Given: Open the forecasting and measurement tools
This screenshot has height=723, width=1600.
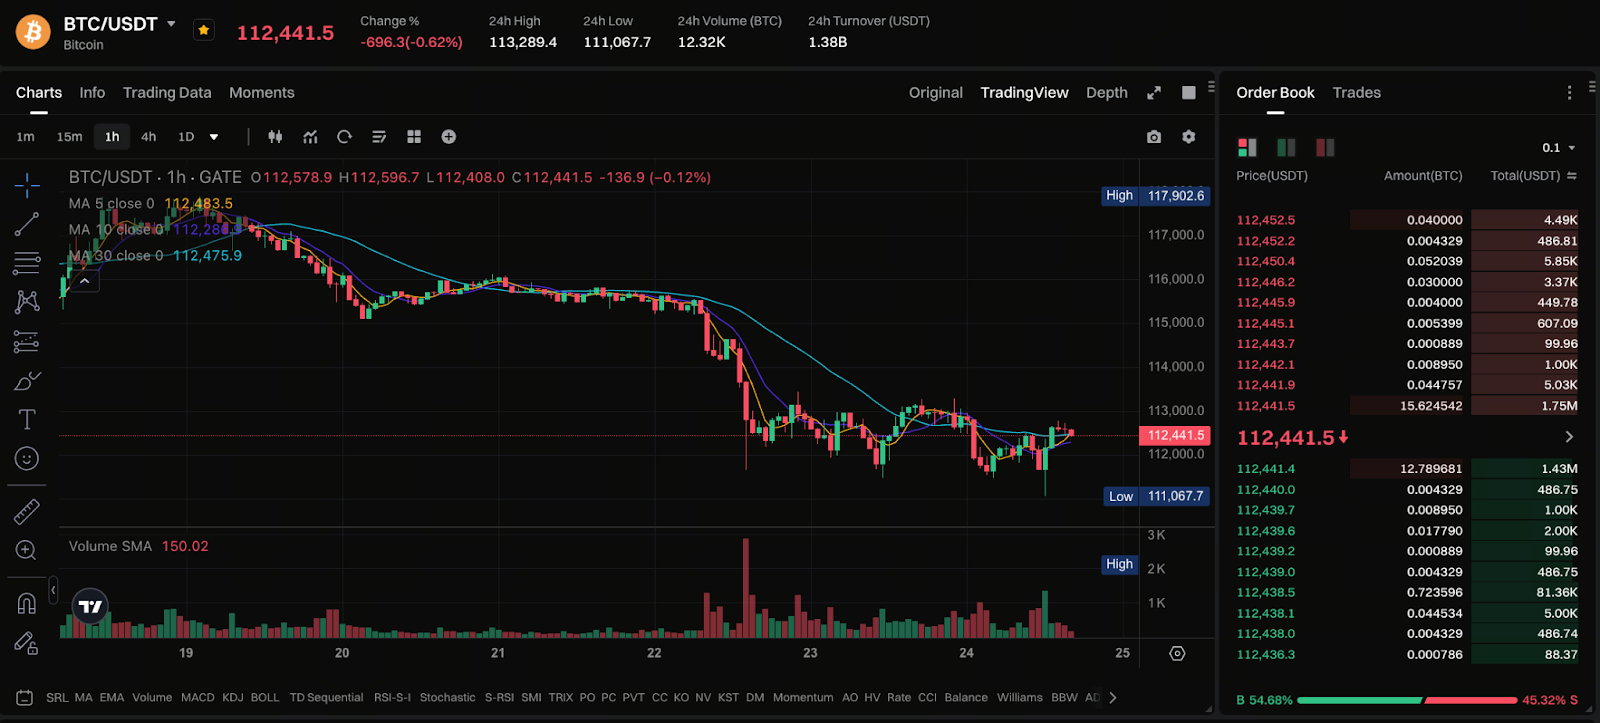Looking at the screenshot, I should [27, 341].
